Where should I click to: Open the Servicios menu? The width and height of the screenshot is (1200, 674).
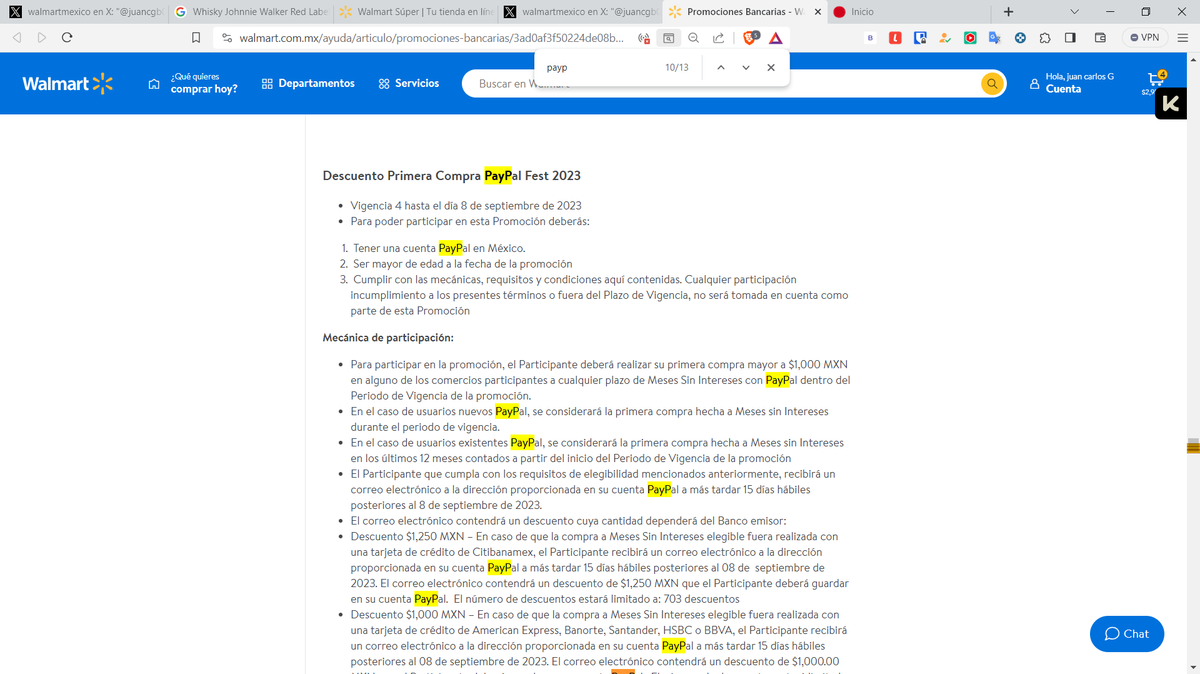coord(409,84)
